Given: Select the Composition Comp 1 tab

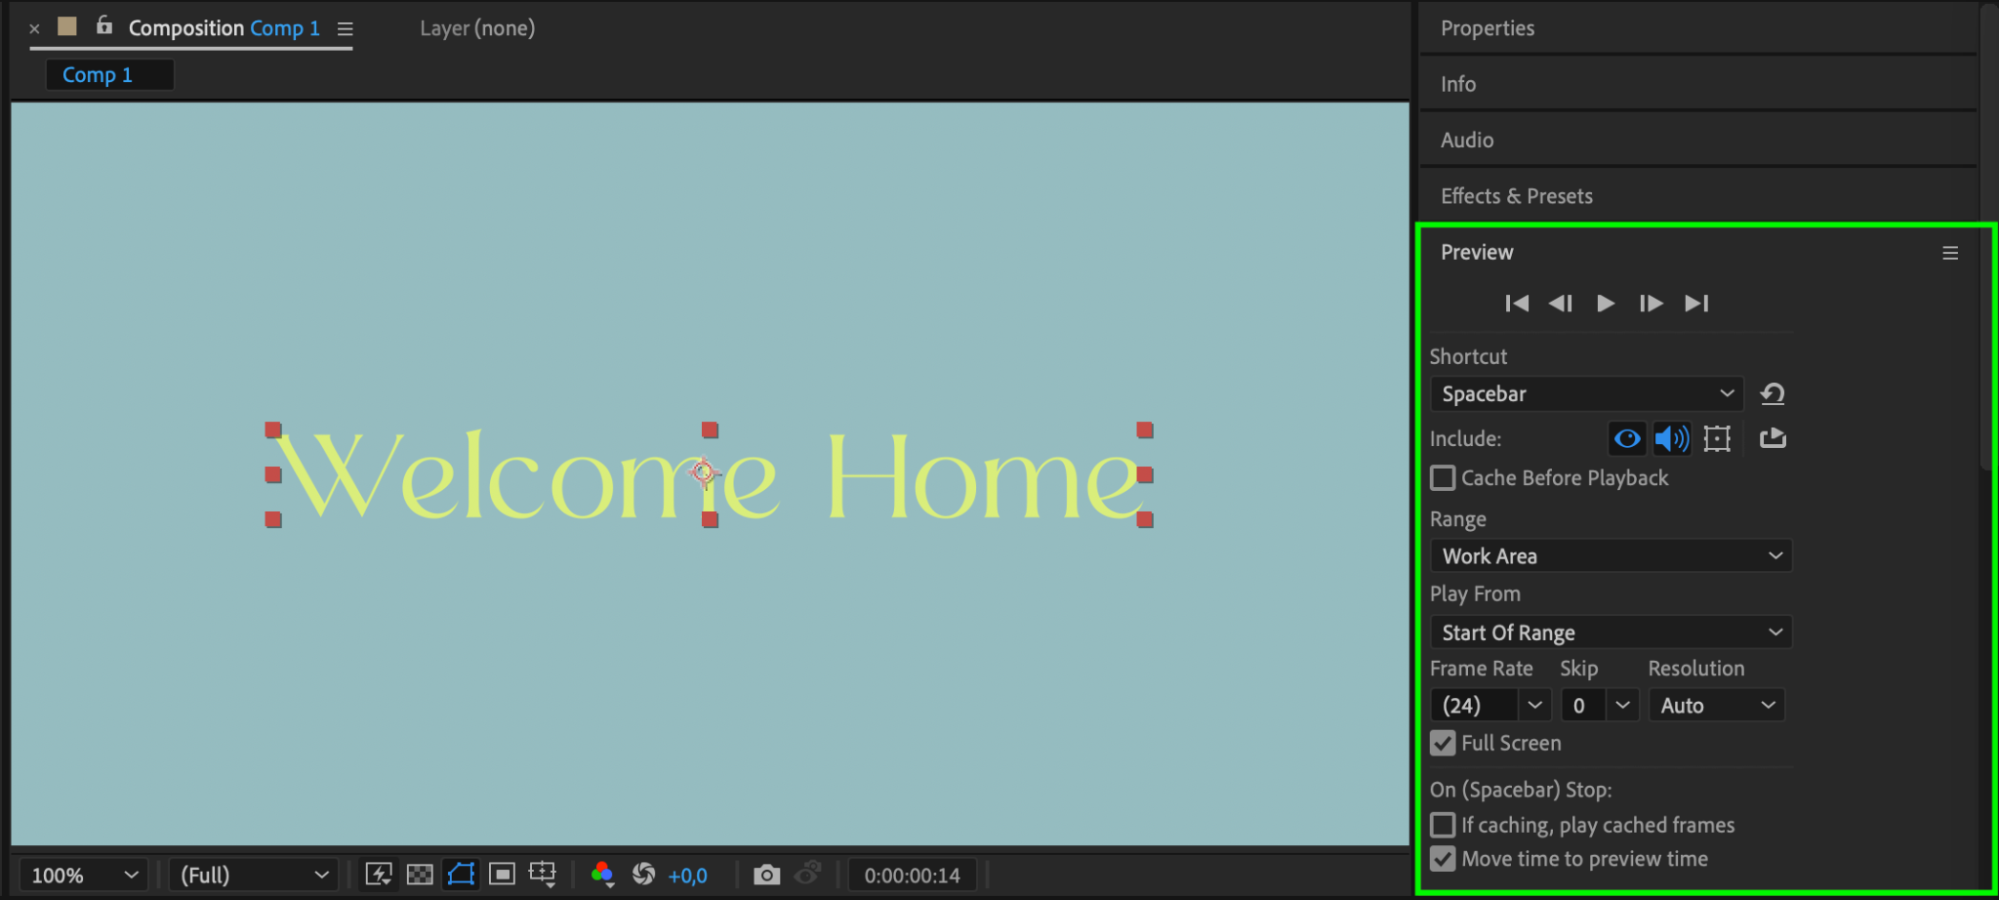Looking at the screenshot, I should click(224, 28).
